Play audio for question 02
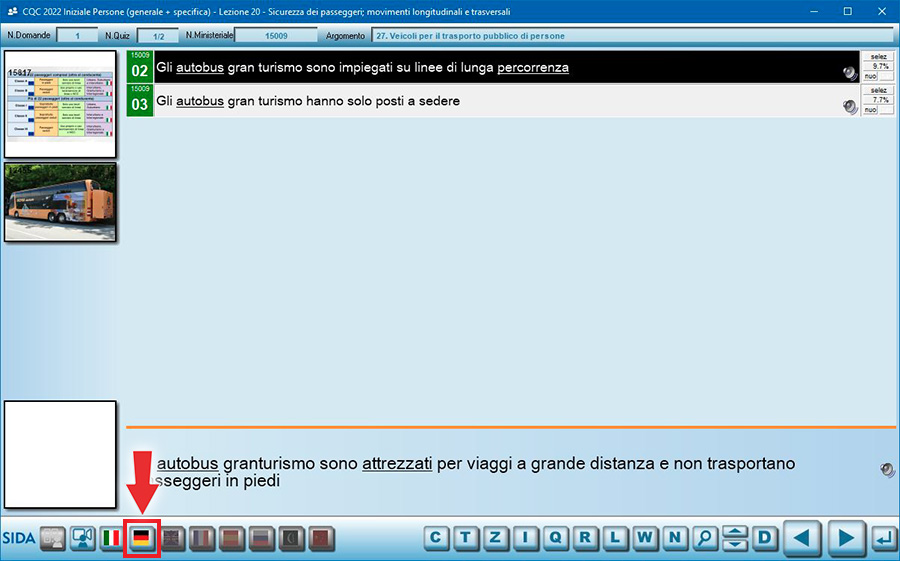This screenshot has height=561, width=900. click(x=850, y=73)
